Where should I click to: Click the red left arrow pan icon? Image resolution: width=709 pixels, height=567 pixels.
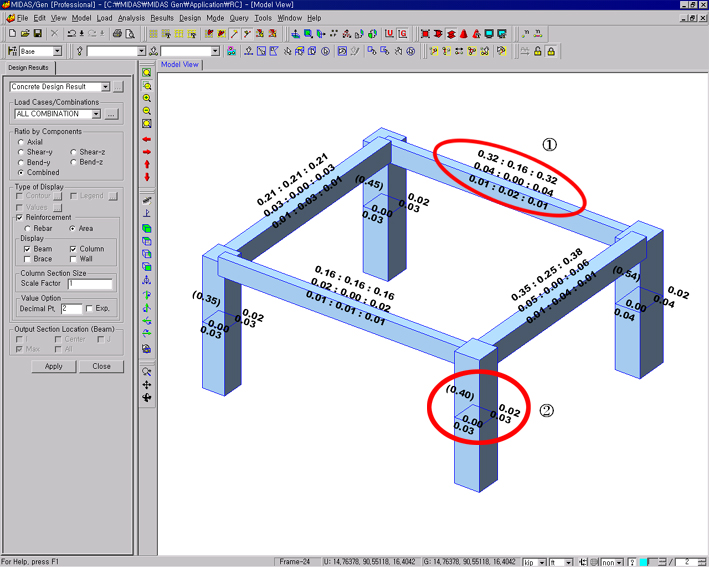click(x=147, y=138)
